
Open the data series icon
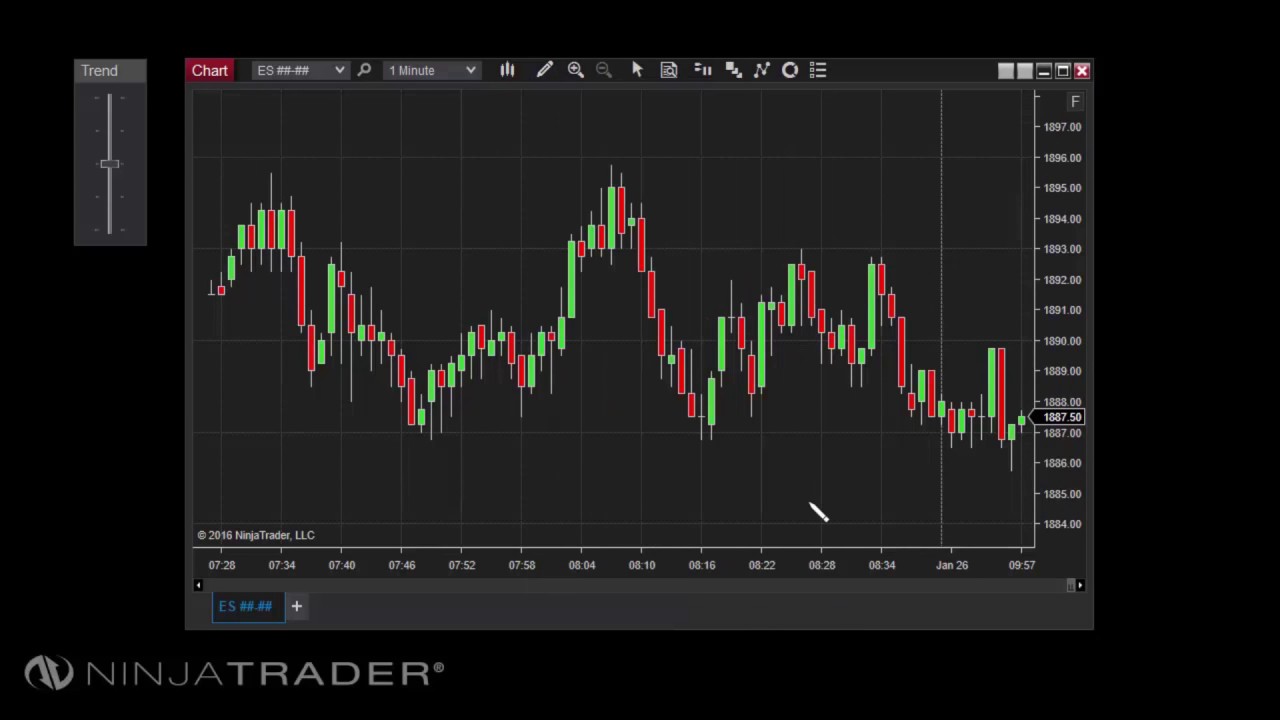click(733, 70)
